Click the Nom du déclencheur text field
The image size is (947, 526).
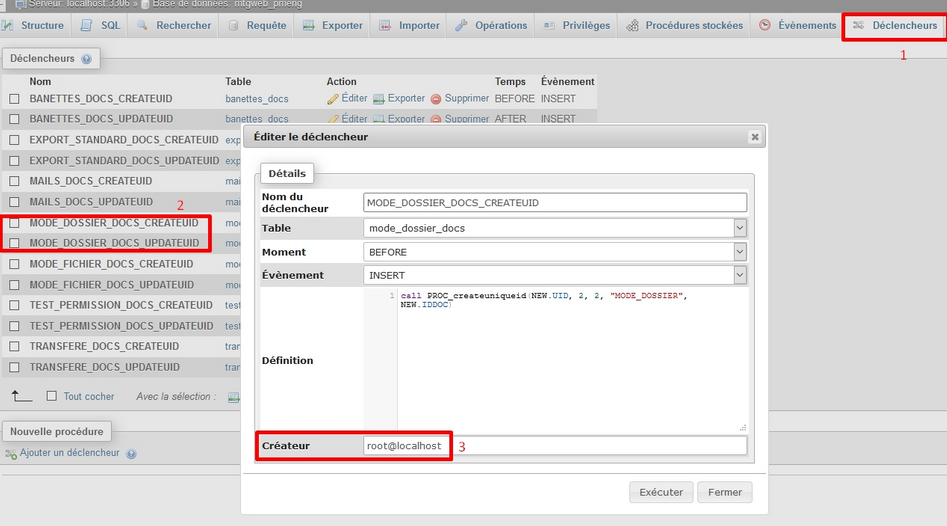tap(555, 202)
